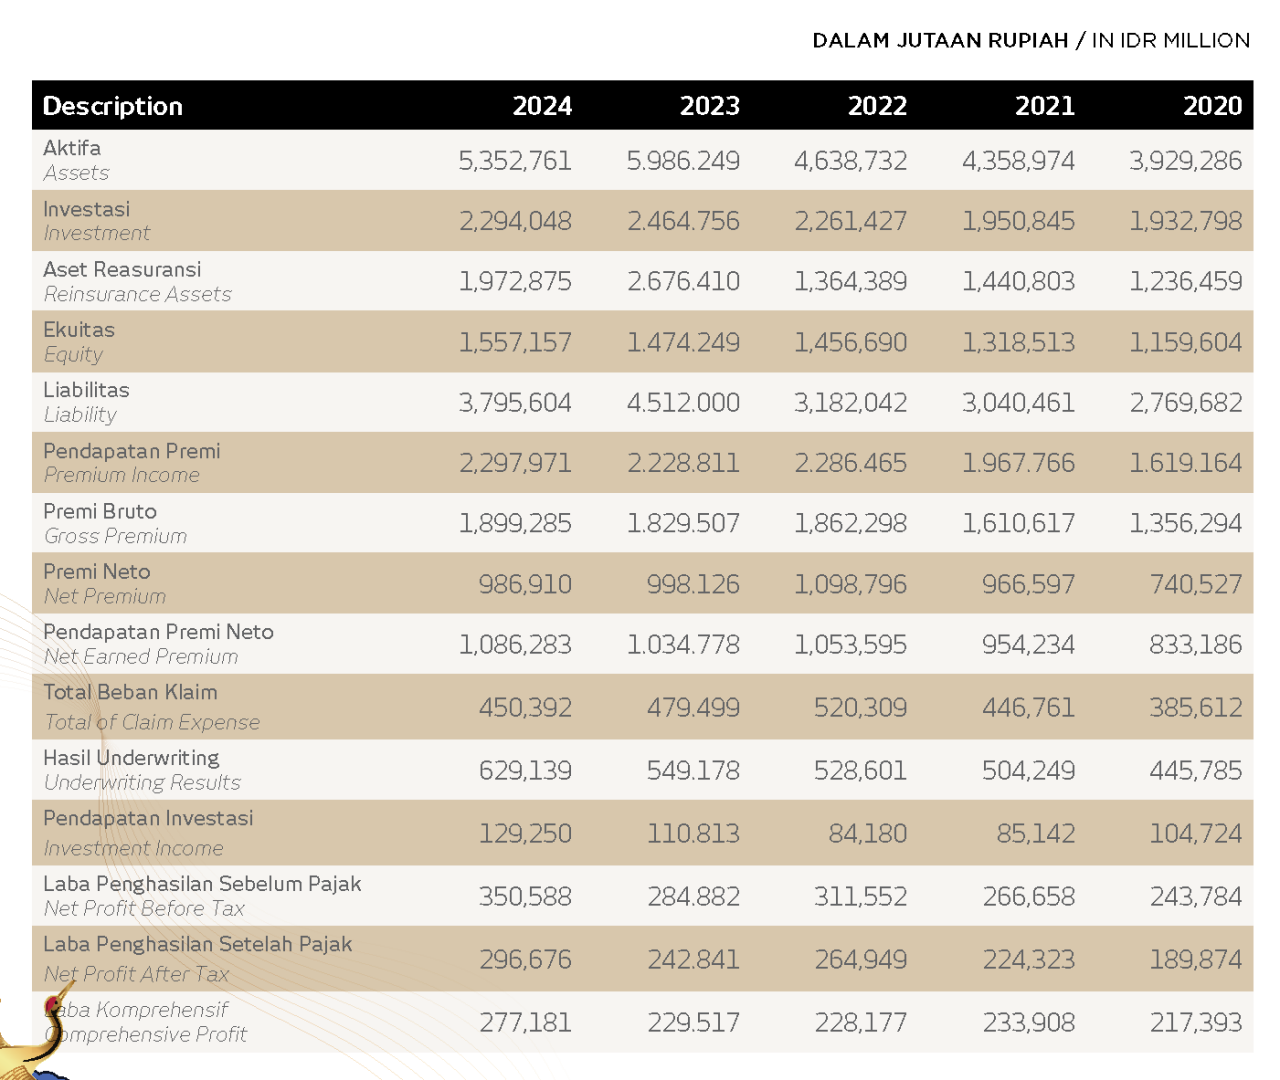The image size is (1280, 1080).
Task: Click the 2020 column header
Action: pyautogui.click(x=1212, y=106)
